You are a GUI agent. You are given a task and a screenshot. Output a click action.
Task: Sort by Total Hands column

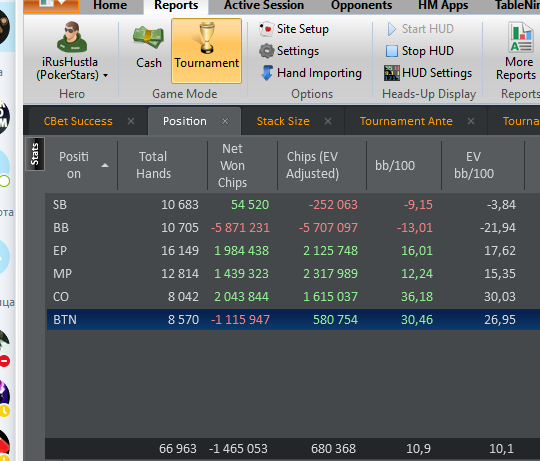coord(153,165)
